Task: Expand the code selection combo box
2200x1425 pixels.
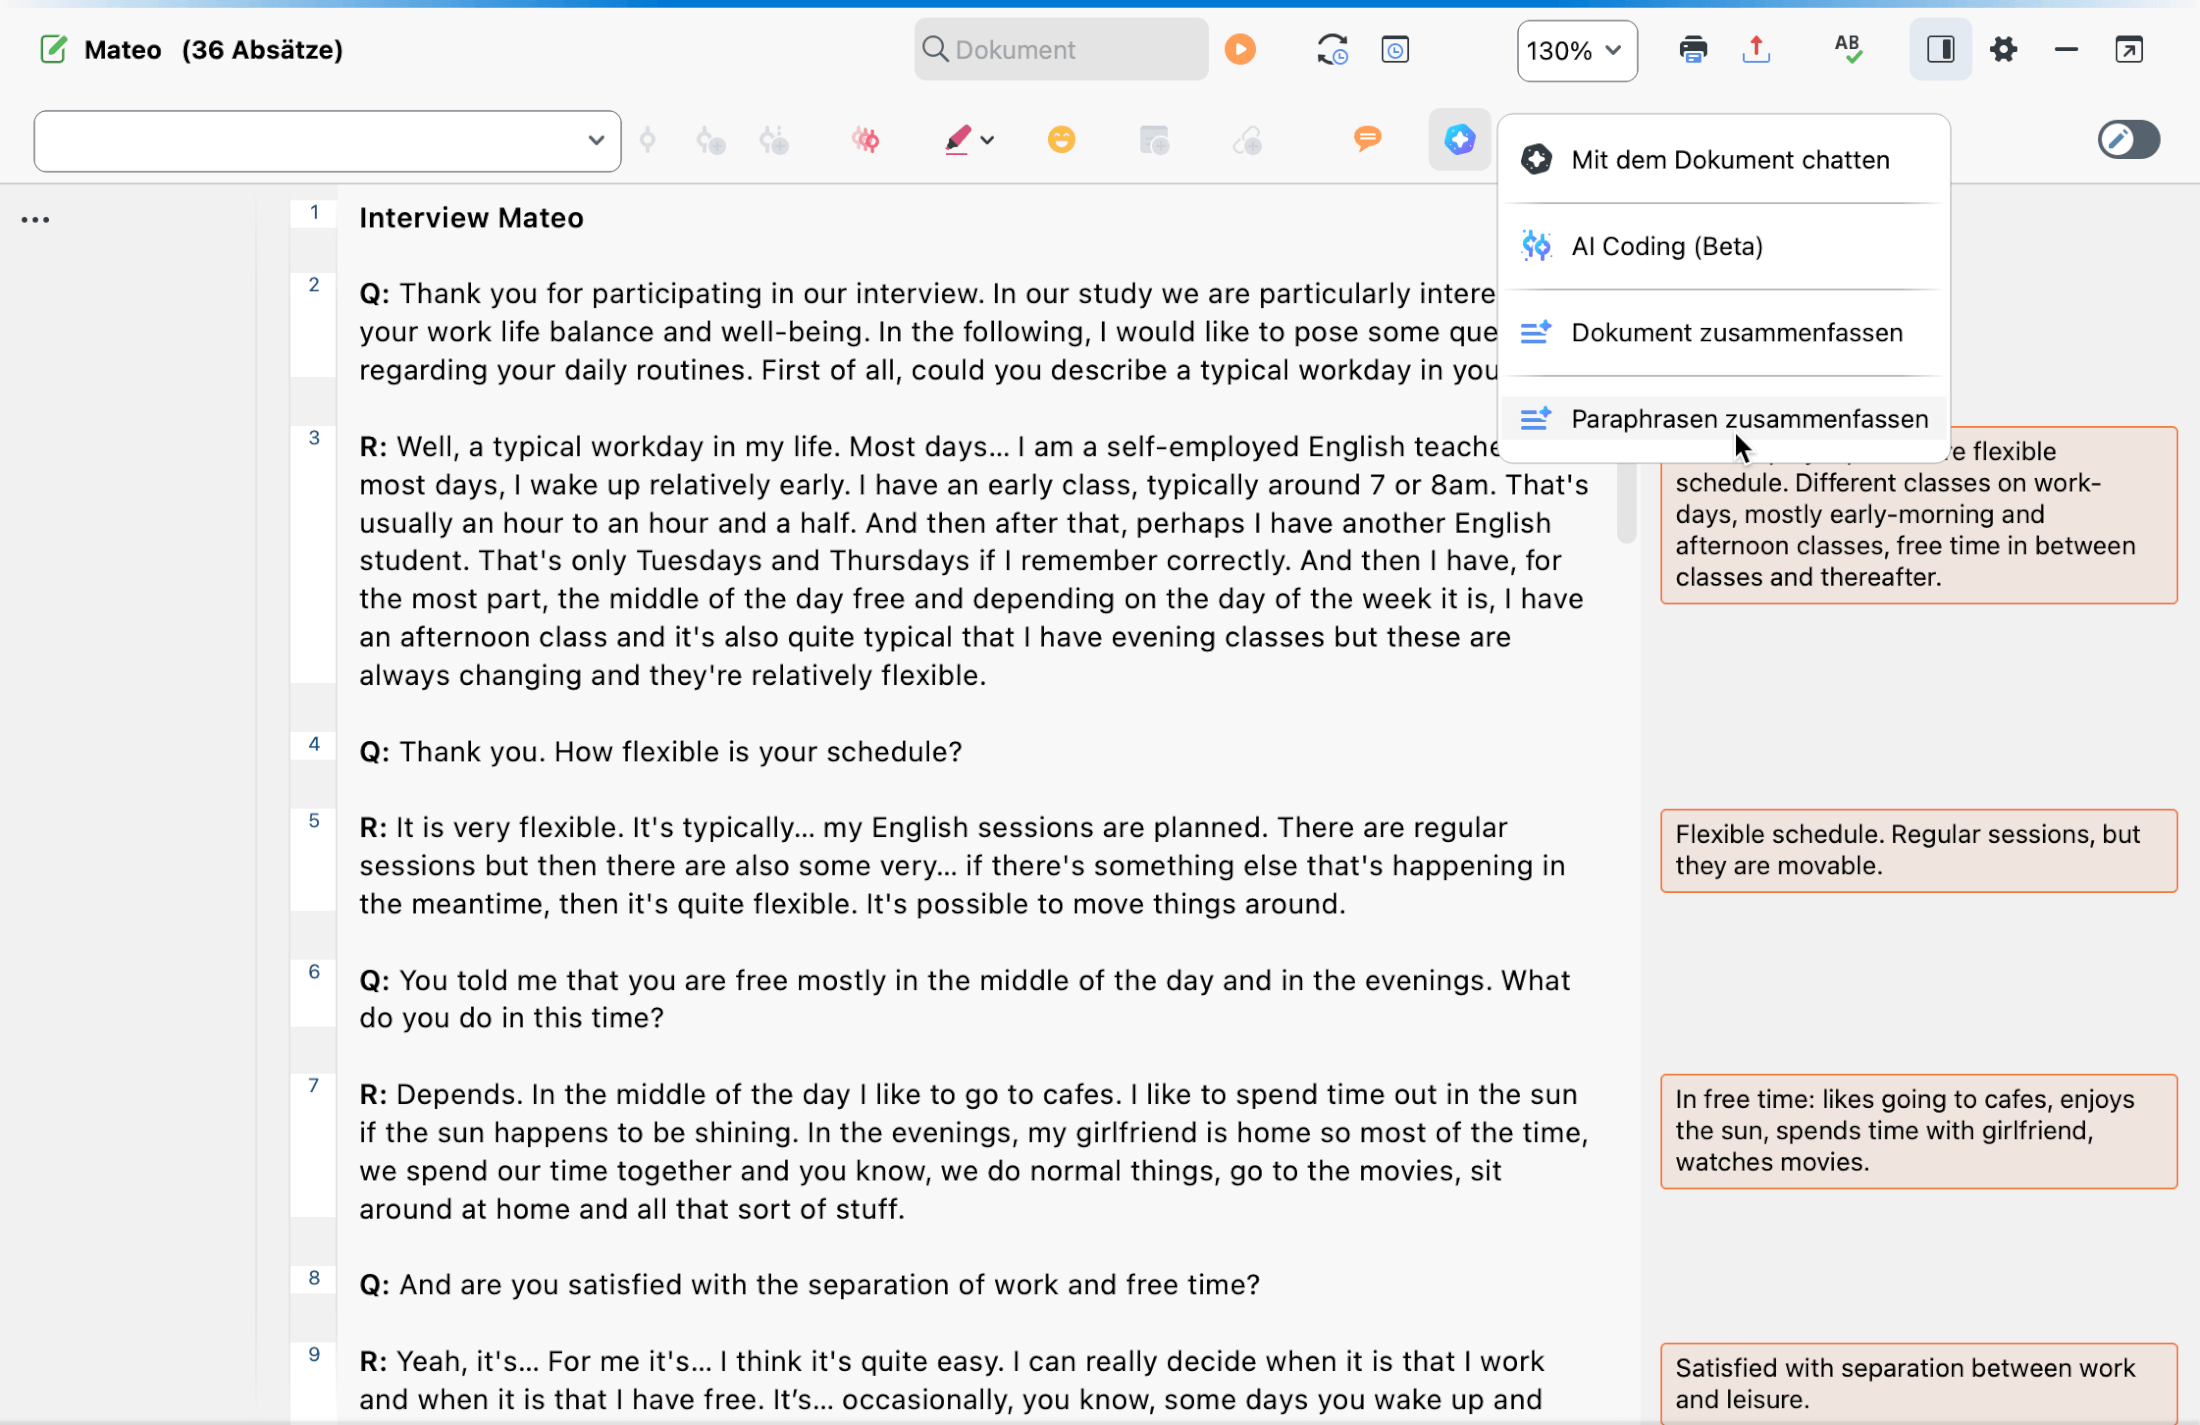Action: [x=596, y=140]
